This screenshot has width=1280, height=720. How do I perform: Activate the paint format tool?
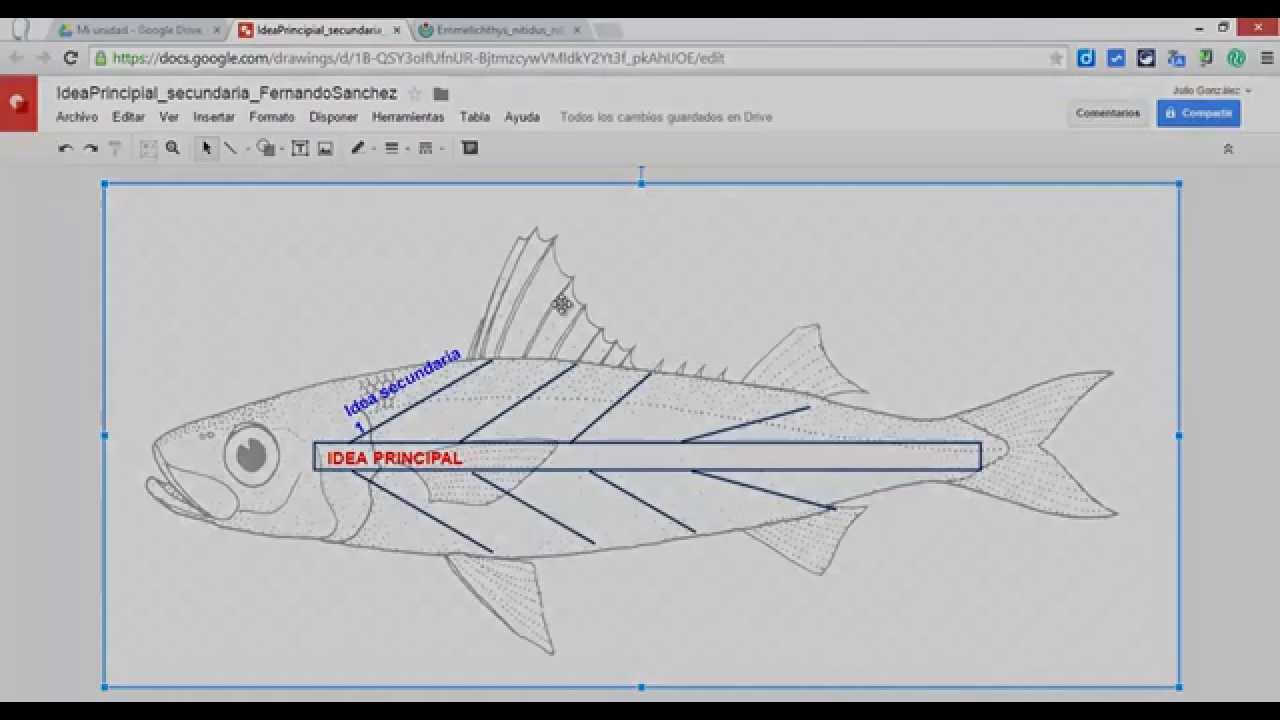point(115,148)
